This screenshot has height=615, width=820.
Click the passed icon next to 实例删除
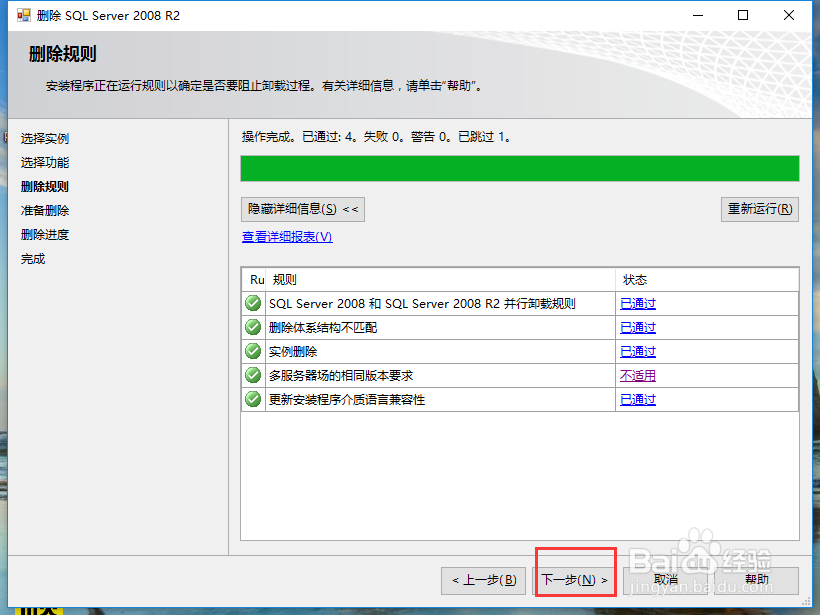pos(253,351)
